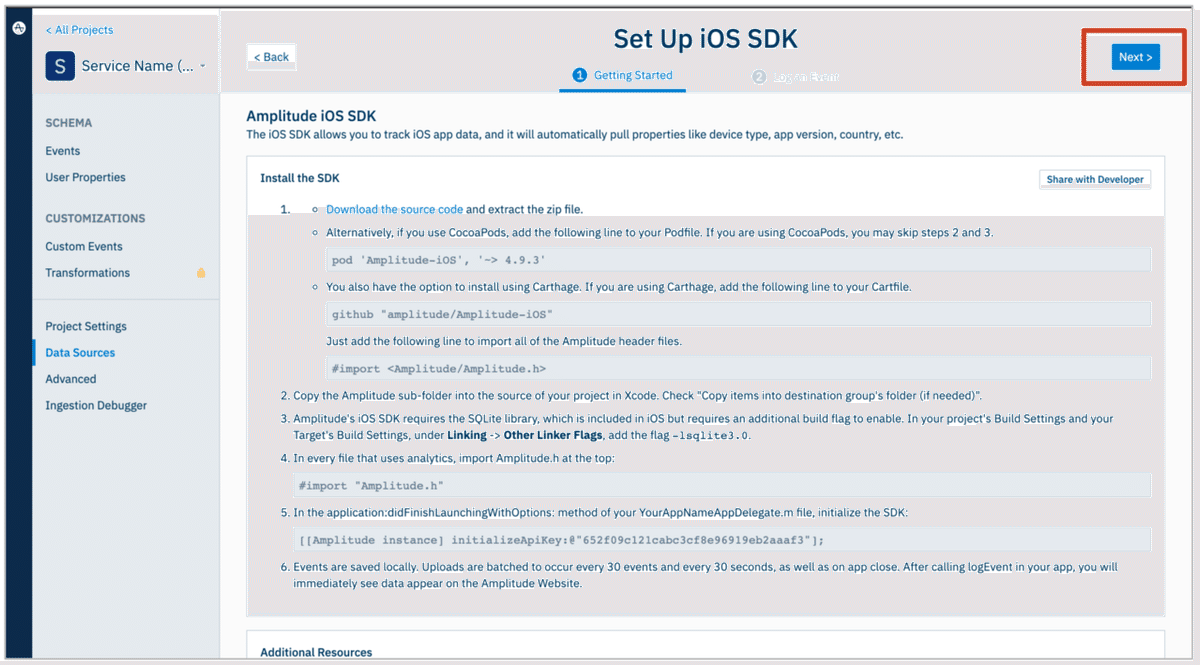Select the Getting Started step tab

622,75
